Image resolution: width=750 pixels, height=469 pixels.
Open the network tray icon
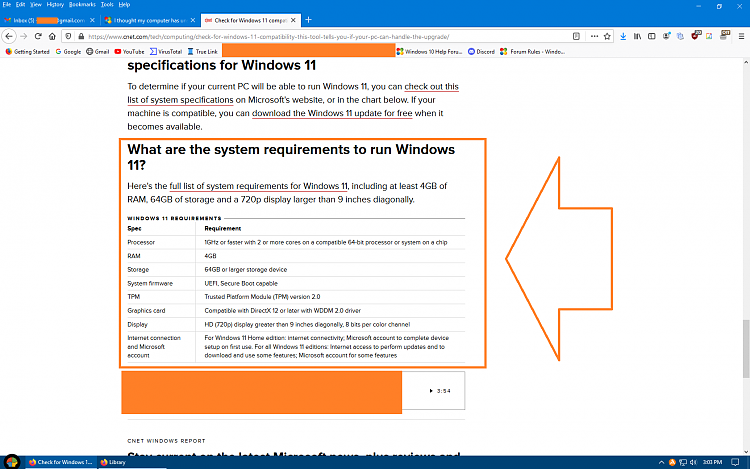tap(683, 462)
